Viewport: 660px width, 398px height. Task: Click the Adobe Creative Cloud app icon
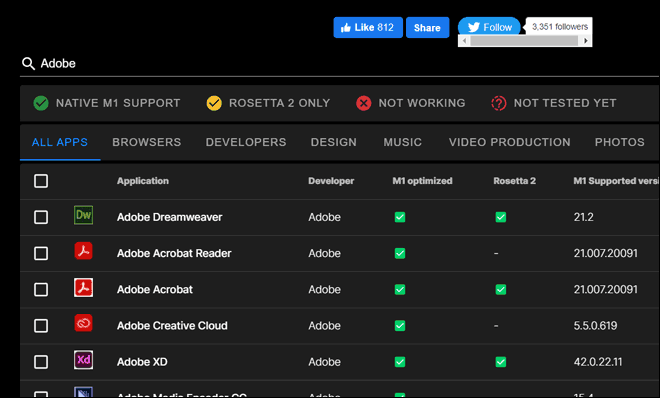point(83,324)
